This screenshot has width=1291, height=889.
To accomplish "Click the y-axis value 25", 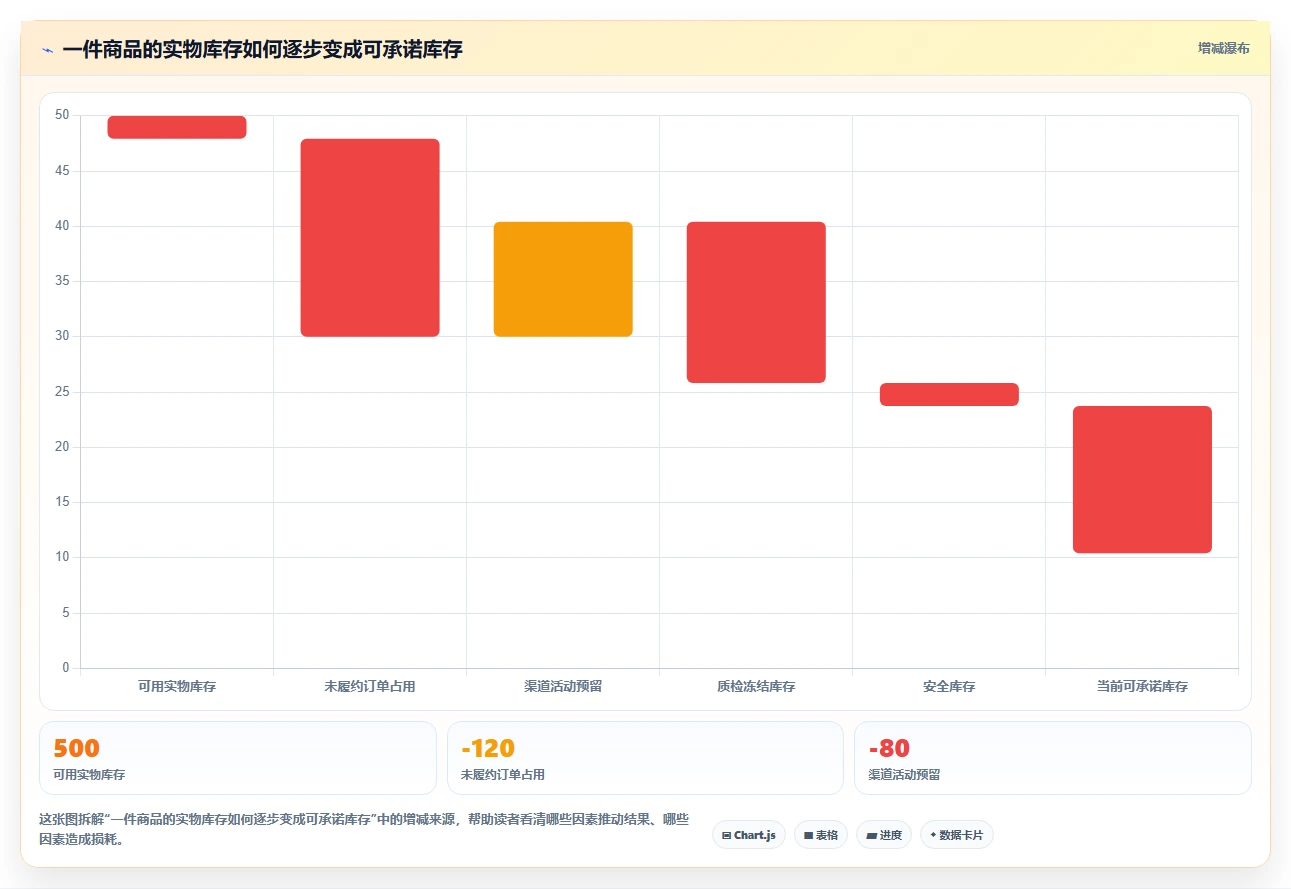I will pos(62,392).
